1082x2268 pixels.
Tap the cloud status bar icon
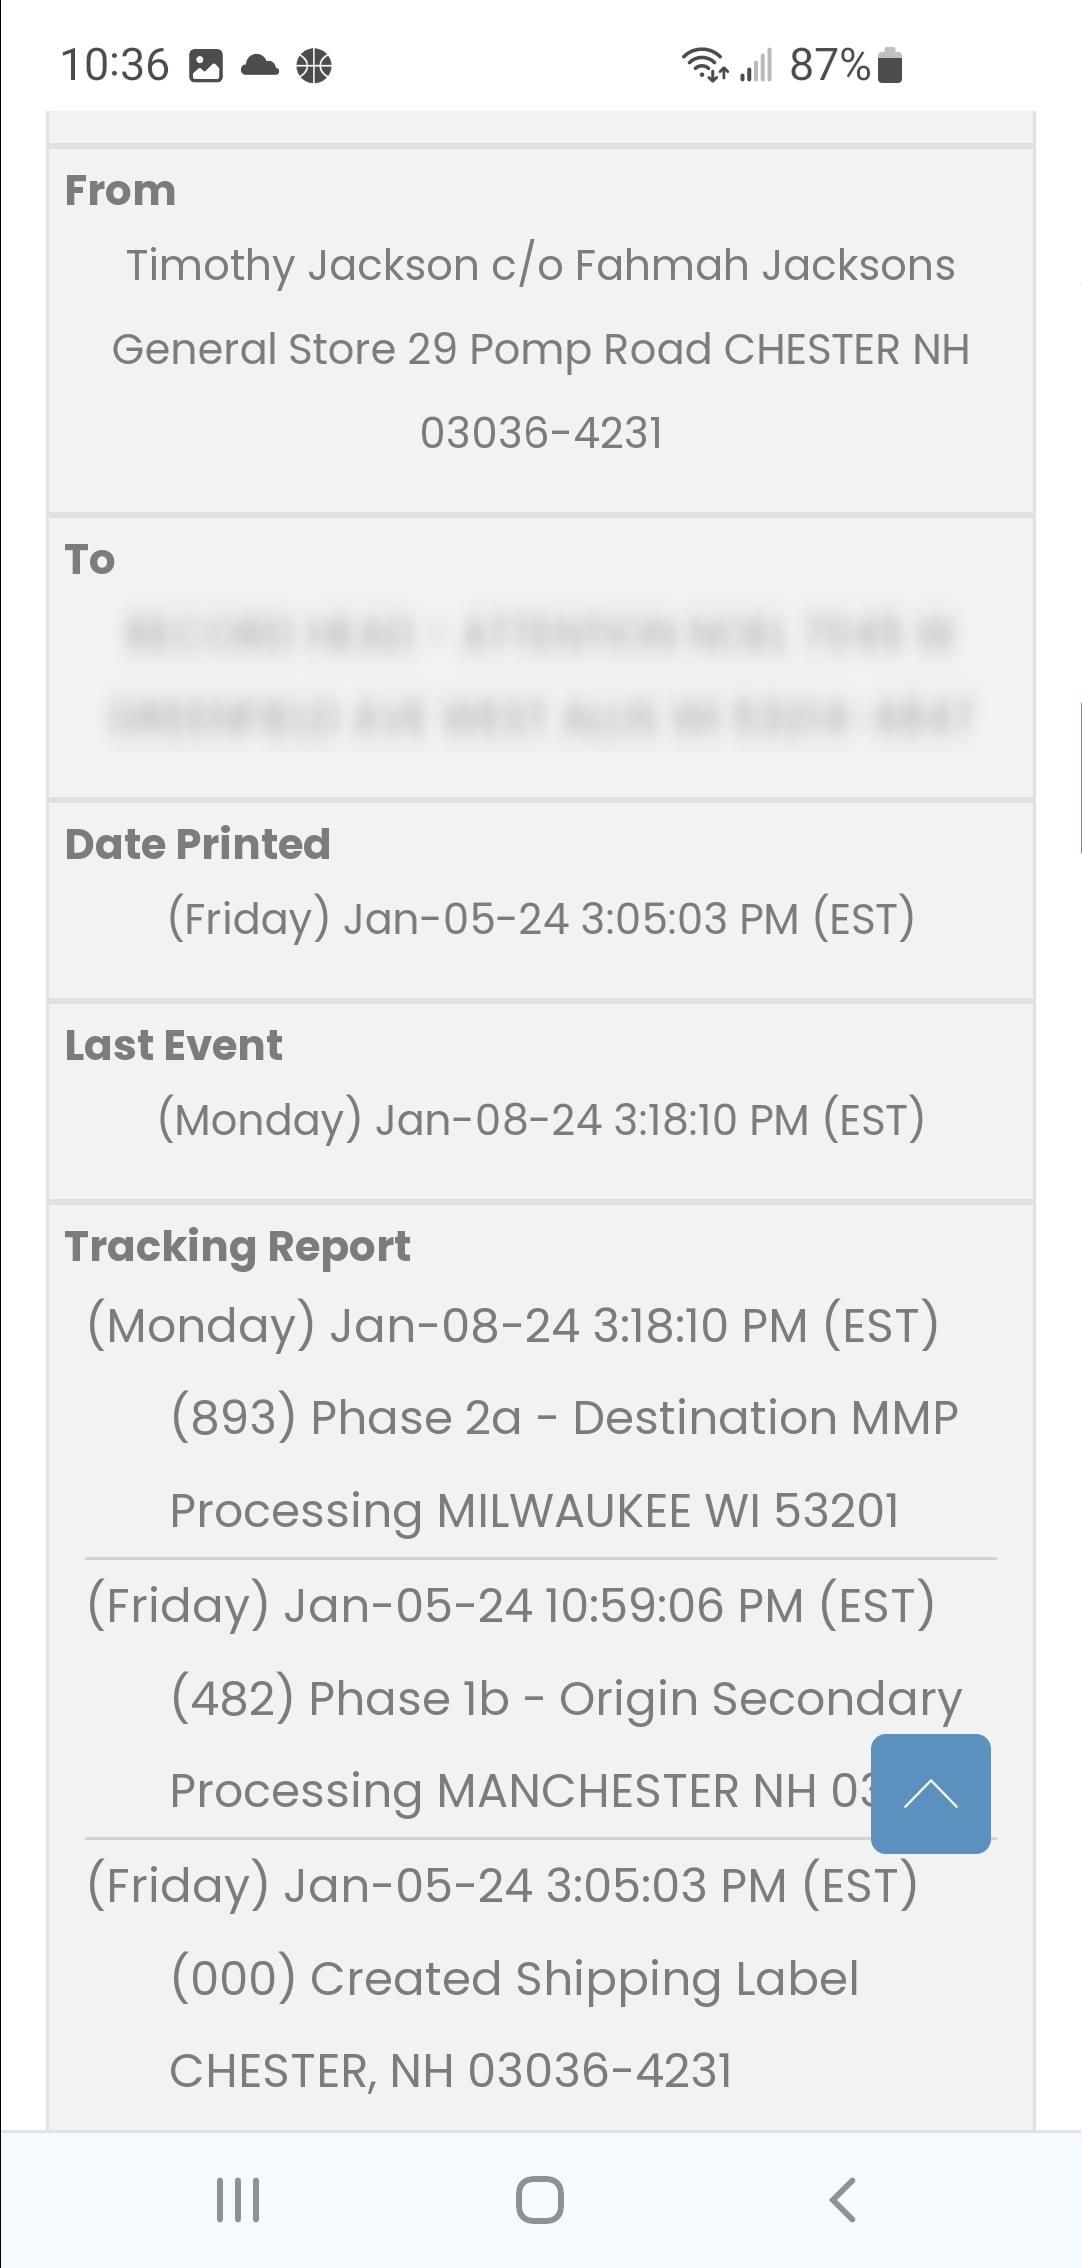pos(260,66)
